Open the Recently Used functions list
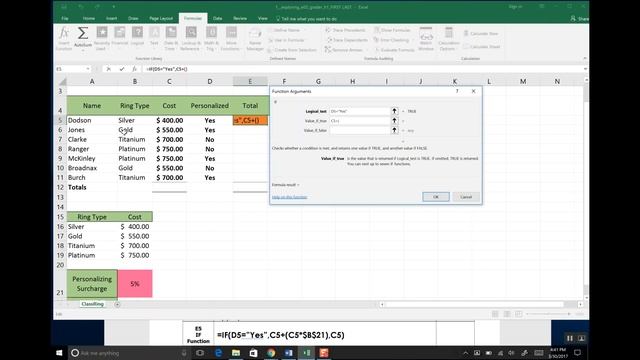Viewport: 640px width, 360px height. click(x=102, y=38)
